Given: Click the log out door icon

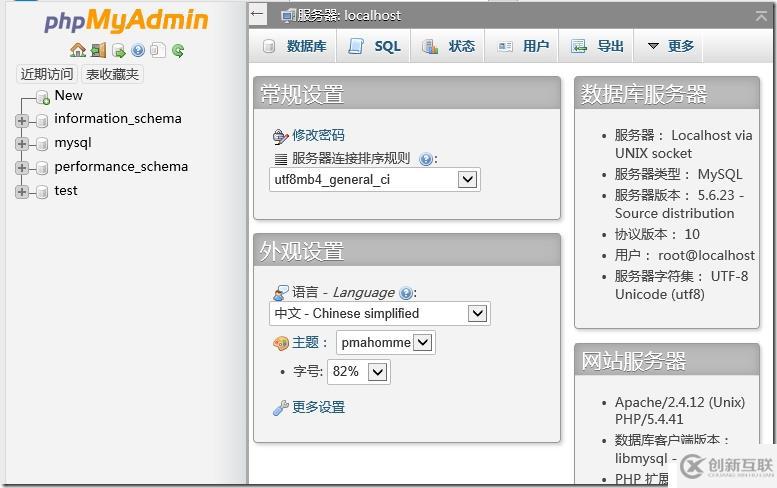Looking at the screenshot, I should tap(98, 50).
